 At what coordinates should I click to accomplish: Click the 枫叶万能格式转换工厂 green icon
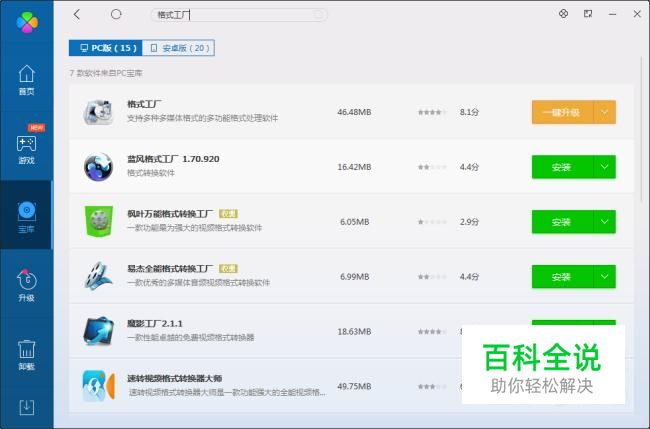coord(98,222)
